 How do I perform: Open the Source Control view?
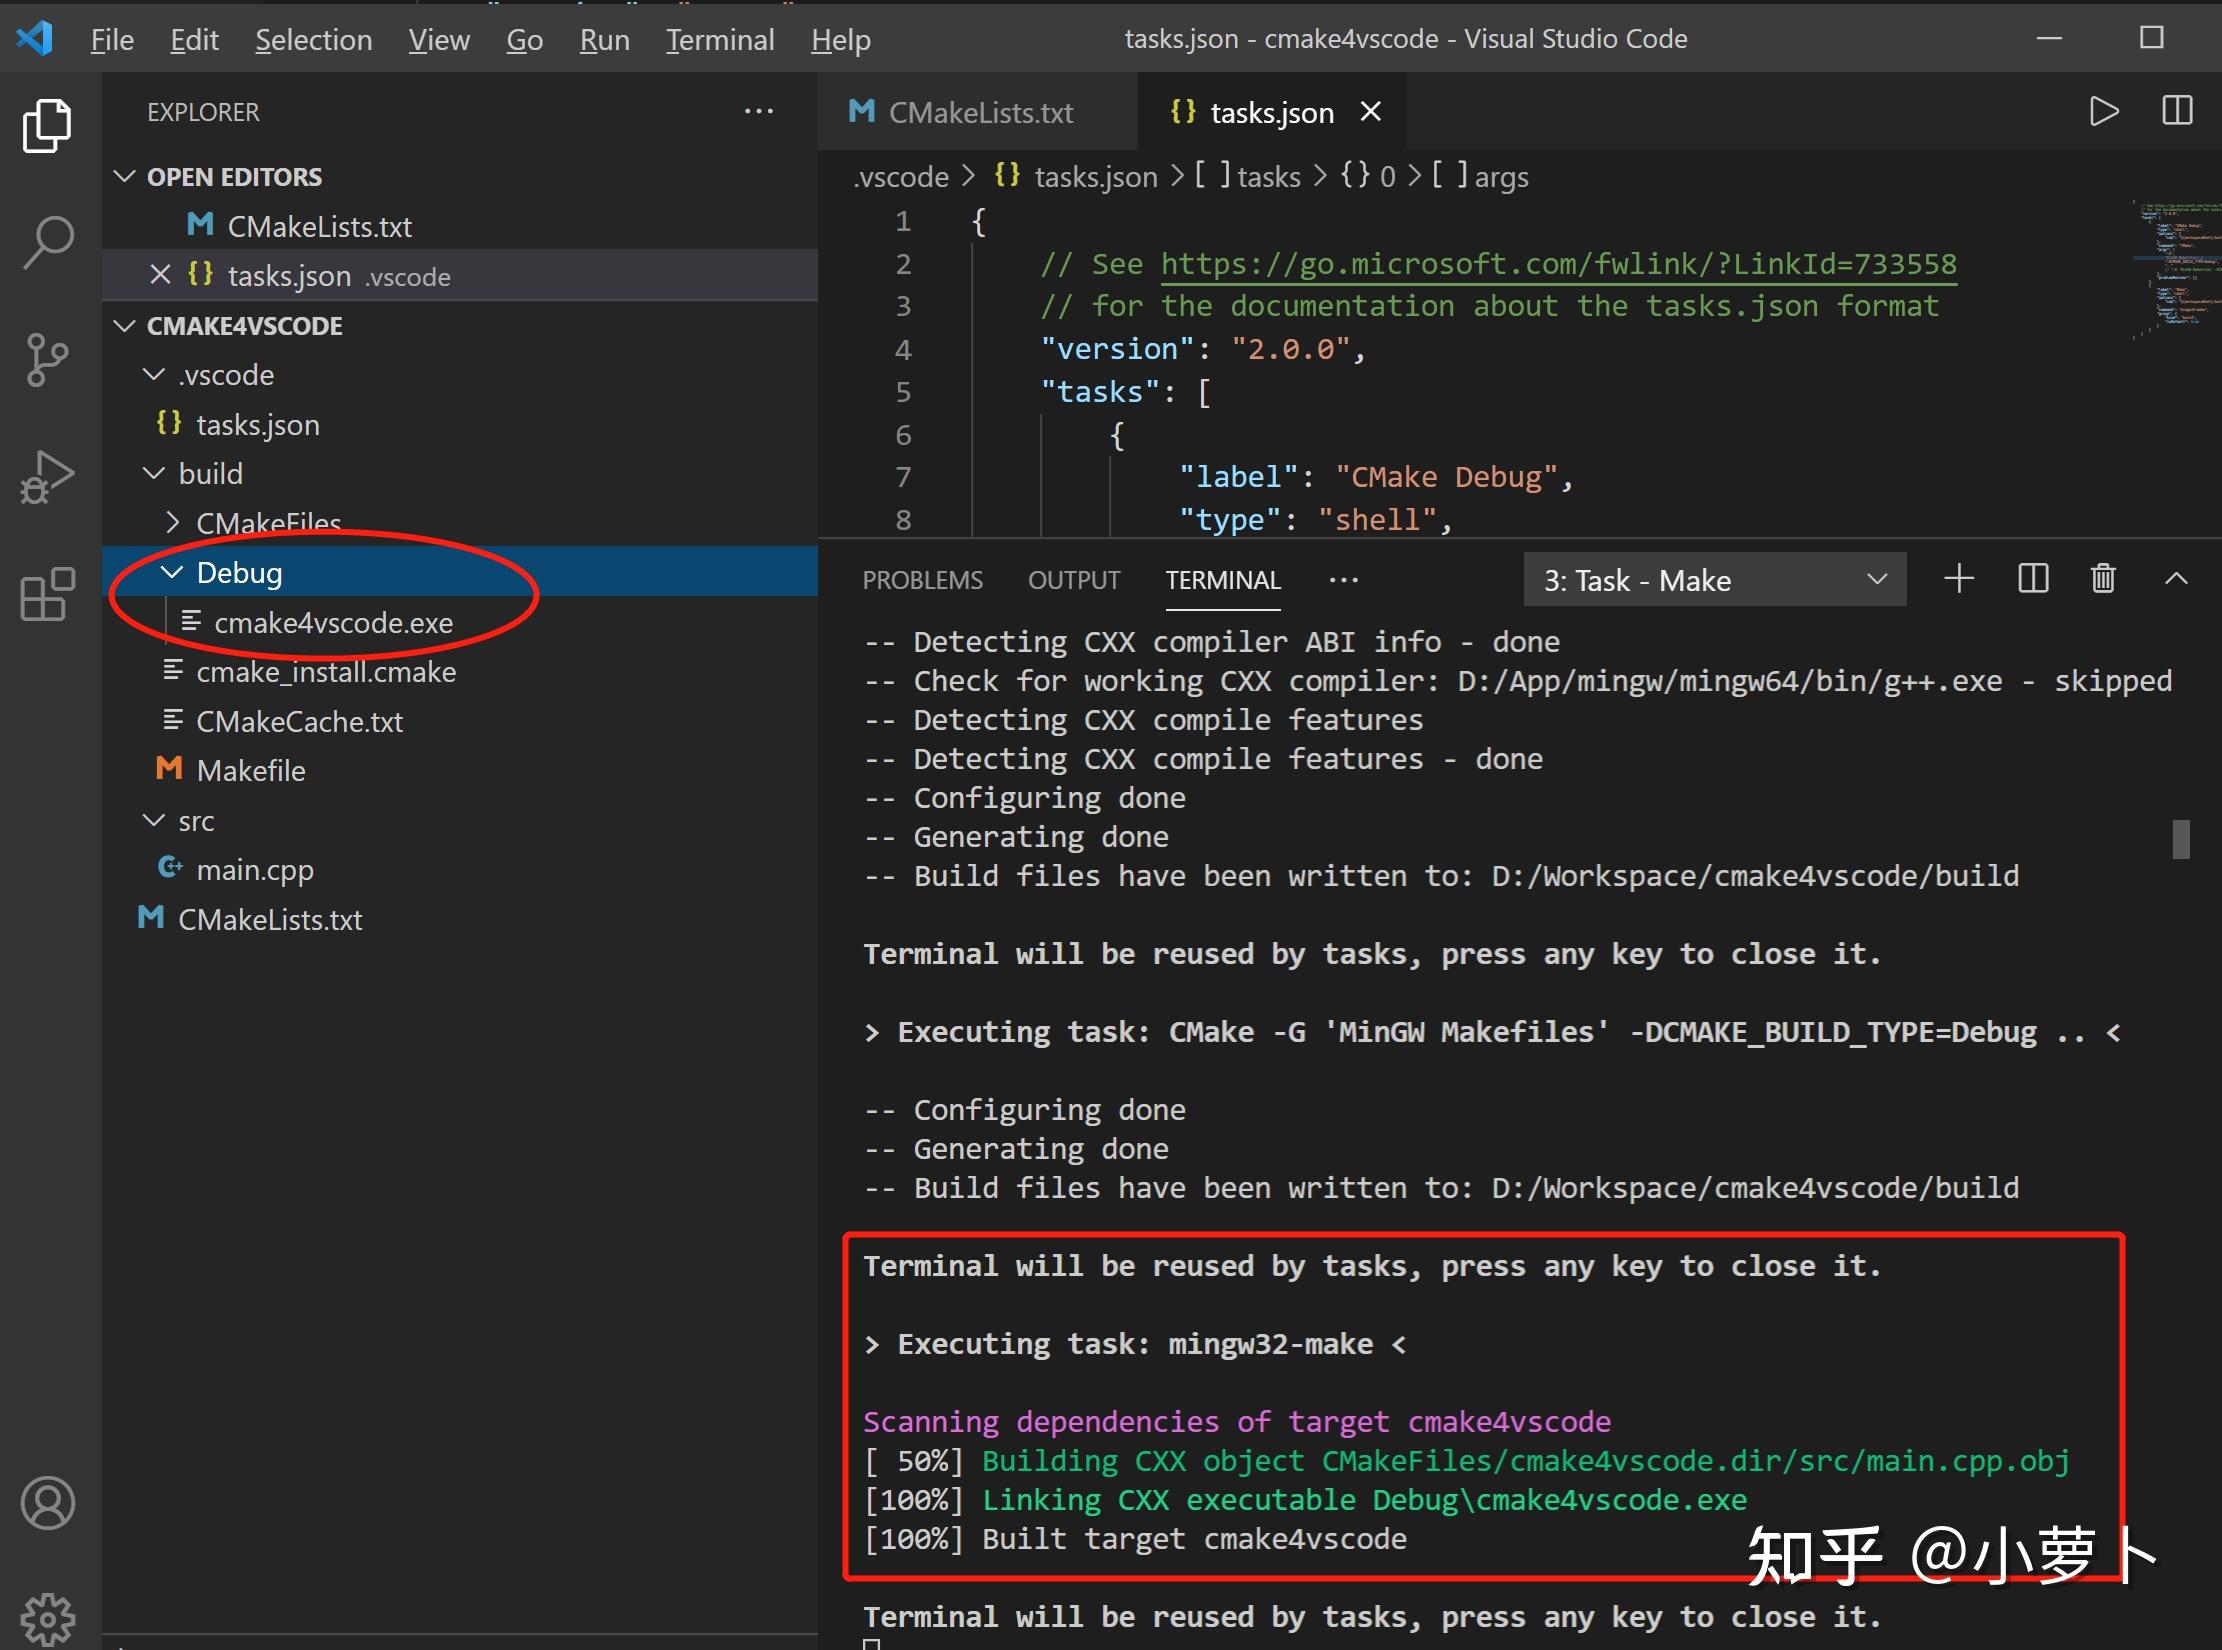click(x=47, y=360)
